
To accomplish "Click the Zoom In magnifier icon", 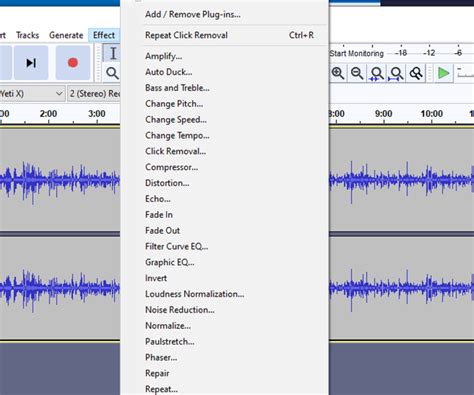I will pyautogui.click(x=338, y=73).
